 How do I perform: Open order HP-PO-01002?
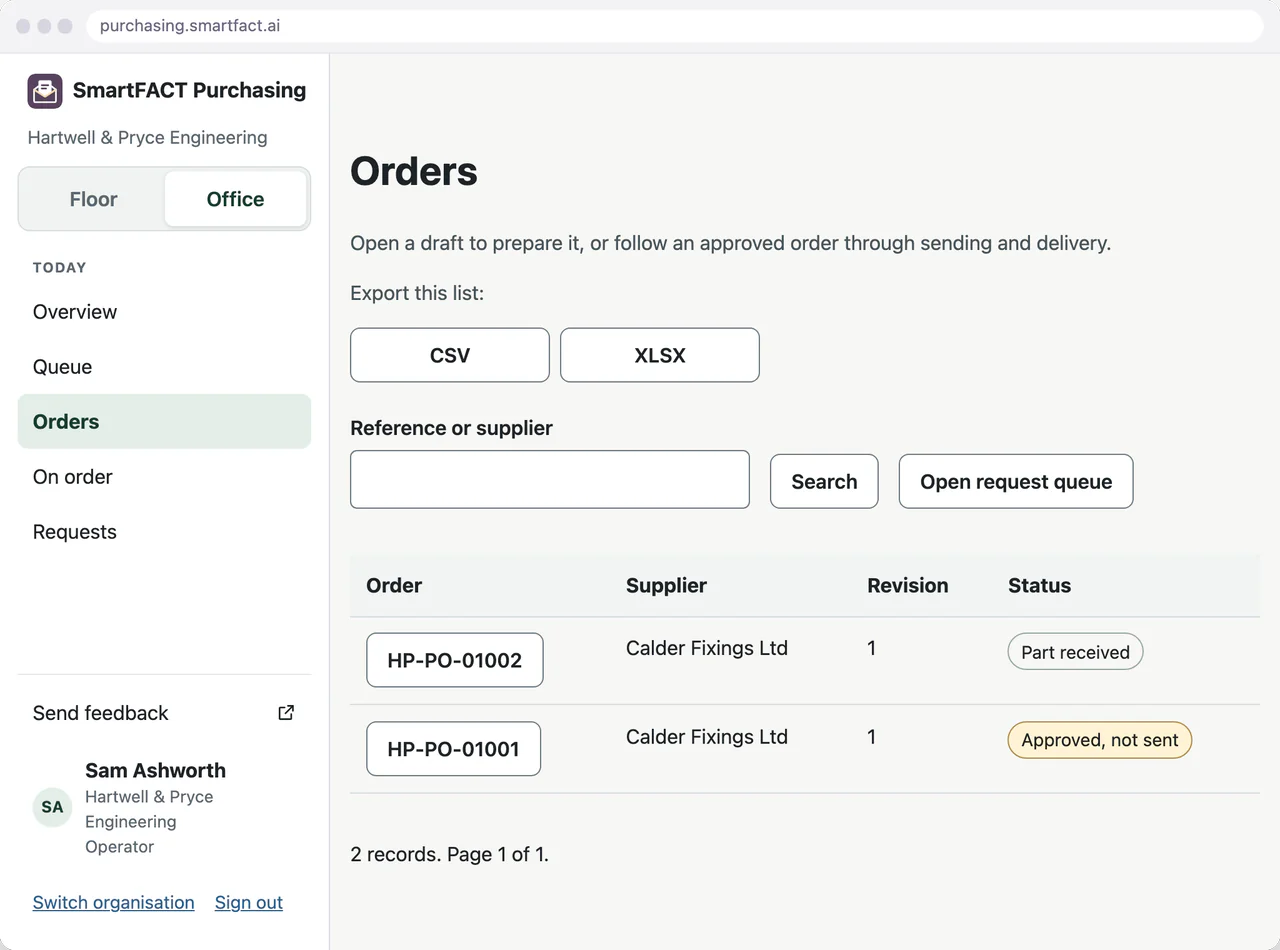(x=455, y=660)
